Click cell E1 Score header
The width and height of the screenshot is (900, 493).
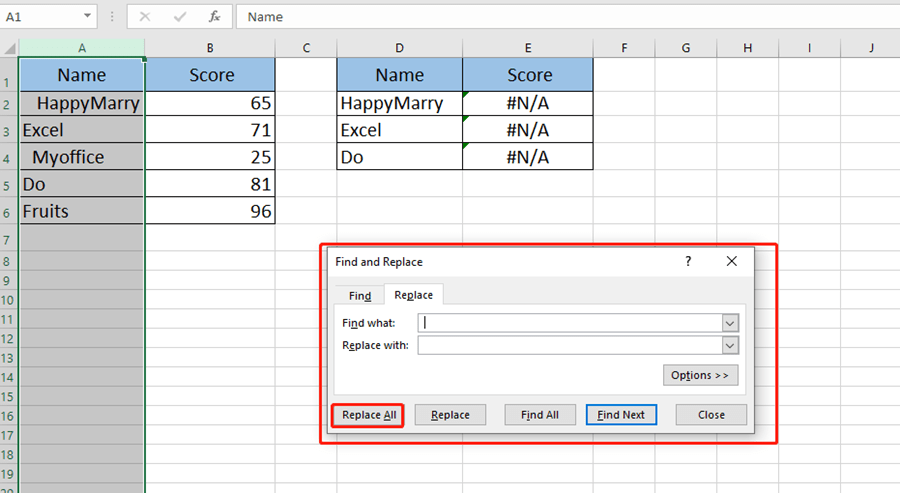(527, 75)
